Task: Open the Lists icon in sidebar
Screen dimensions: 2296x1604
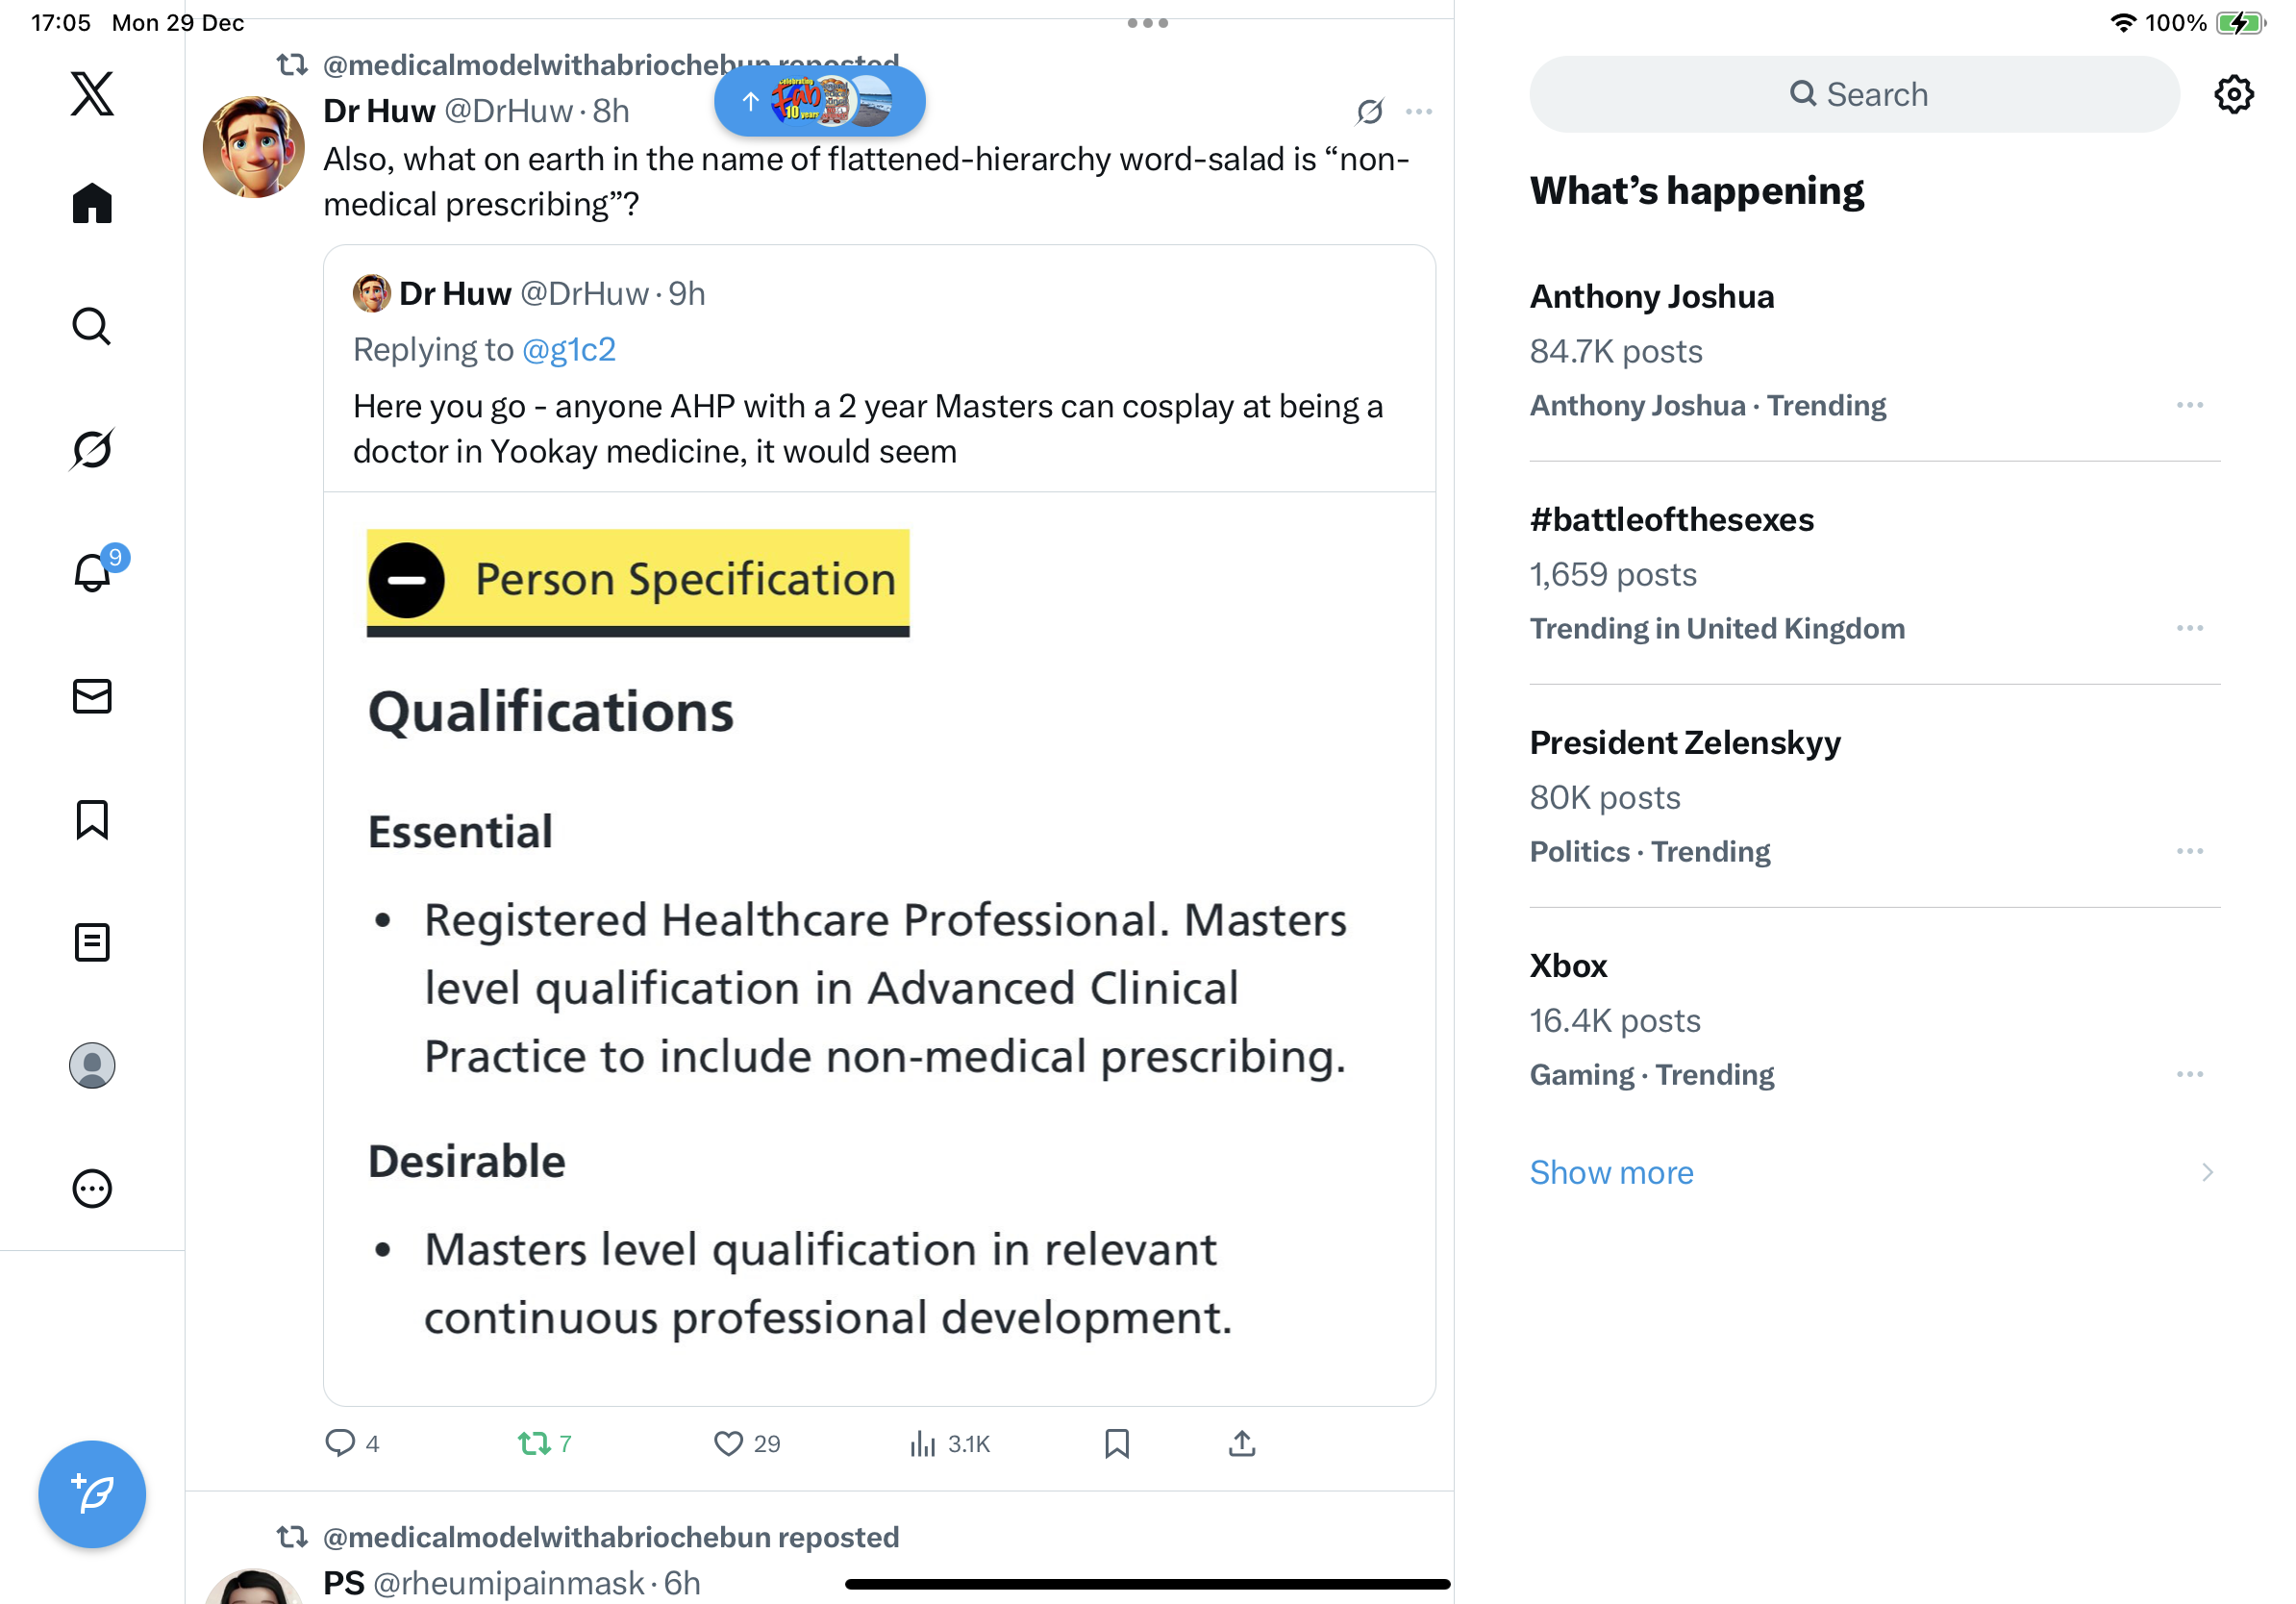Action: pyautogui.click(x=92, y=942)
